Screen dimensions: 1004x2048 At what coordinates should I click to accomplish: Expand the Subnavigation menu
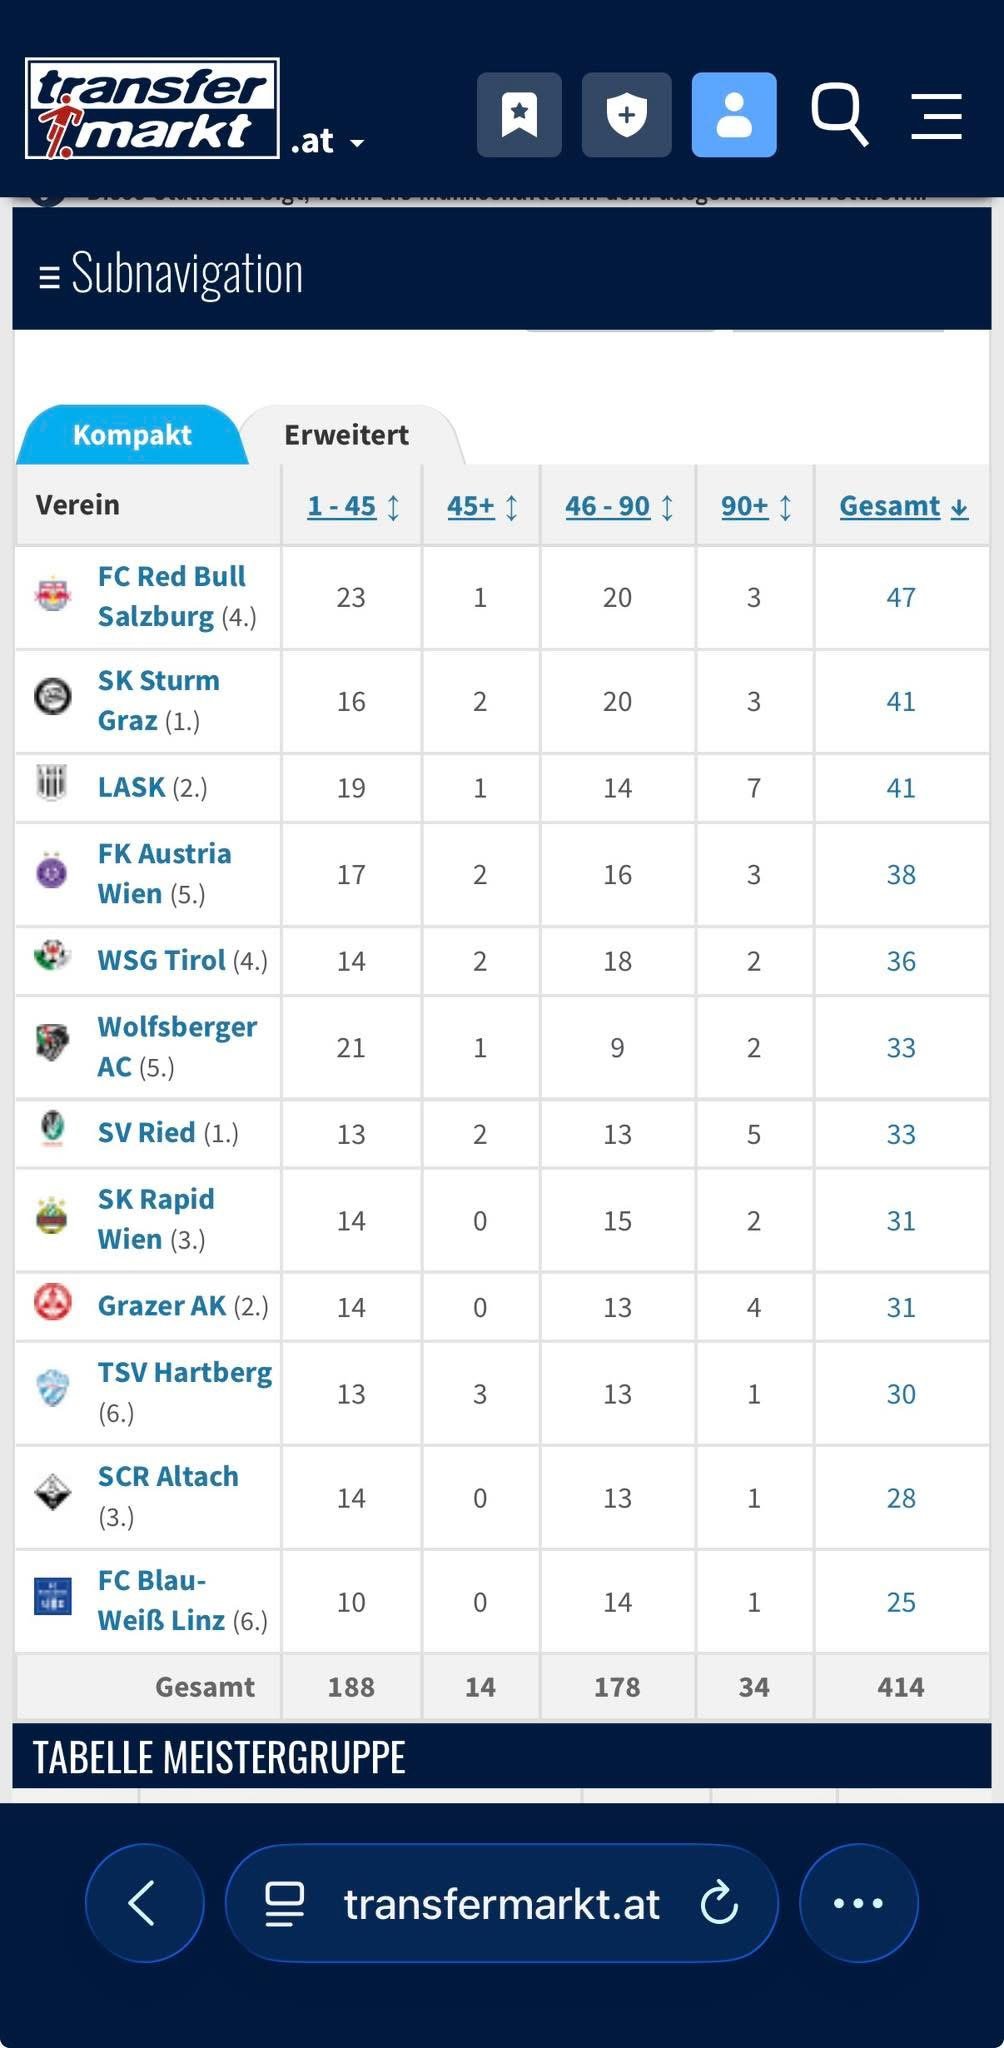[x=170, y=273]
